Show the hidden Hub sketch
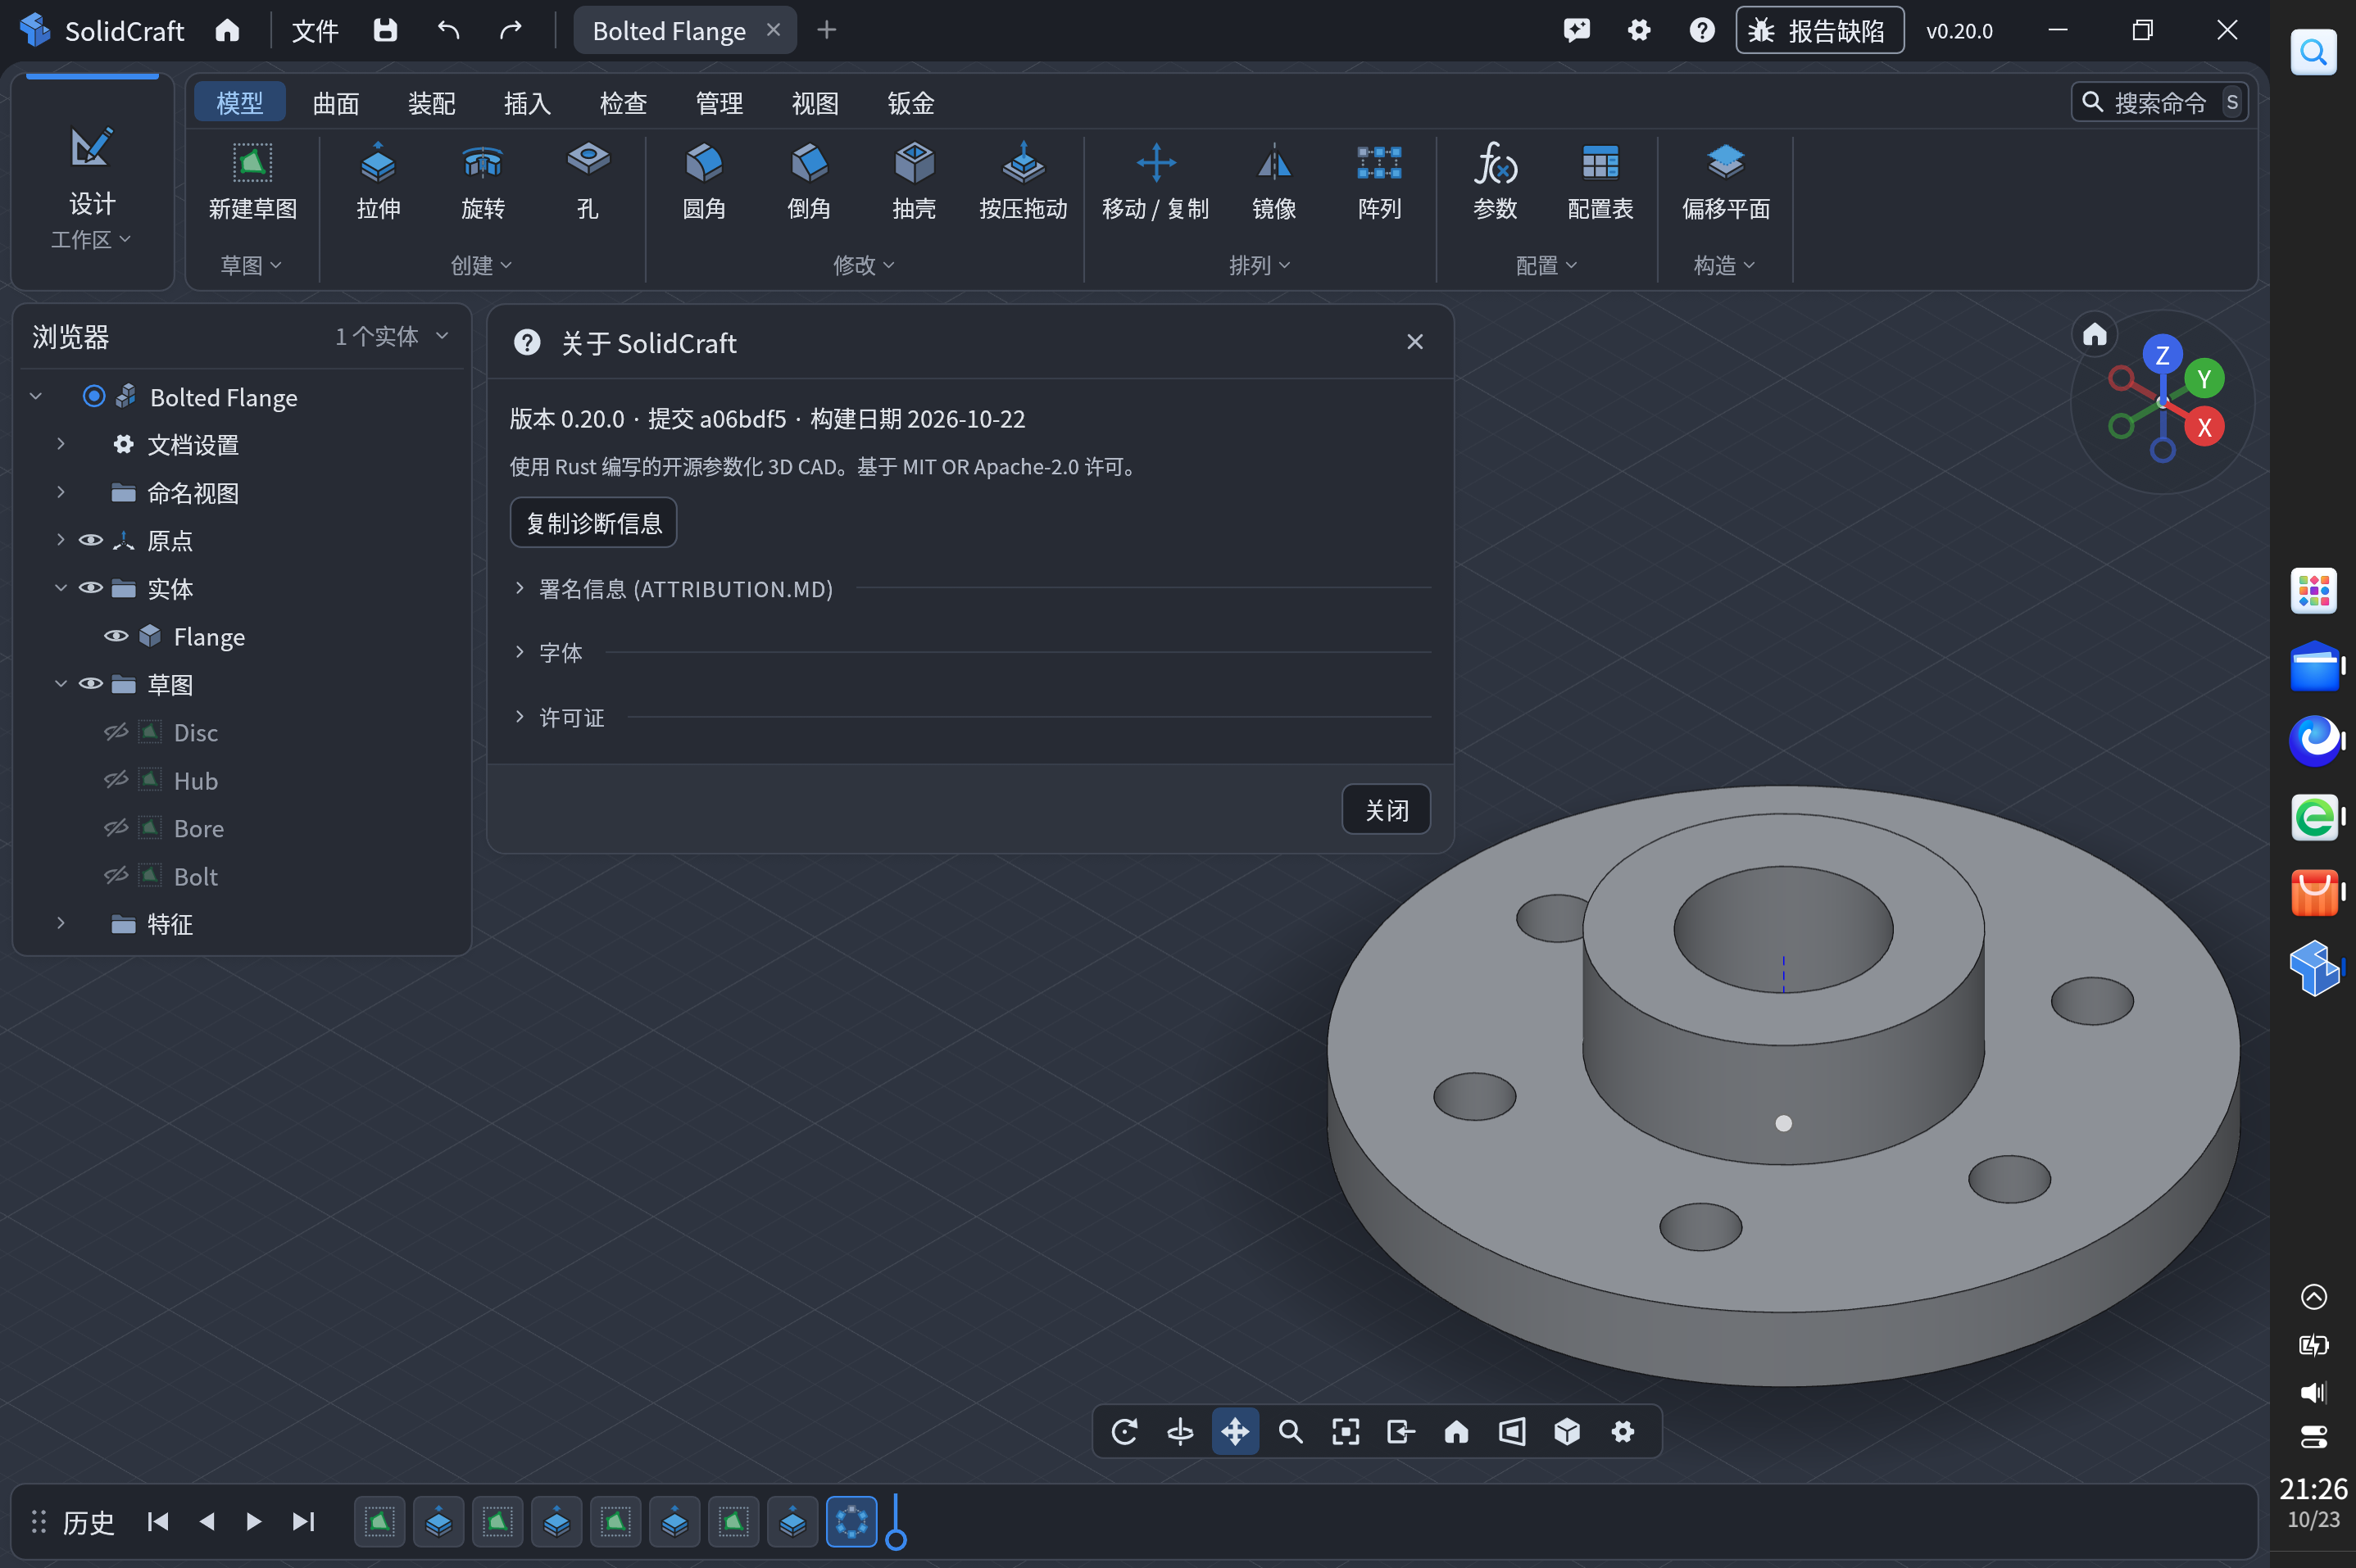 pyautogui.click(x=116, y=780)
